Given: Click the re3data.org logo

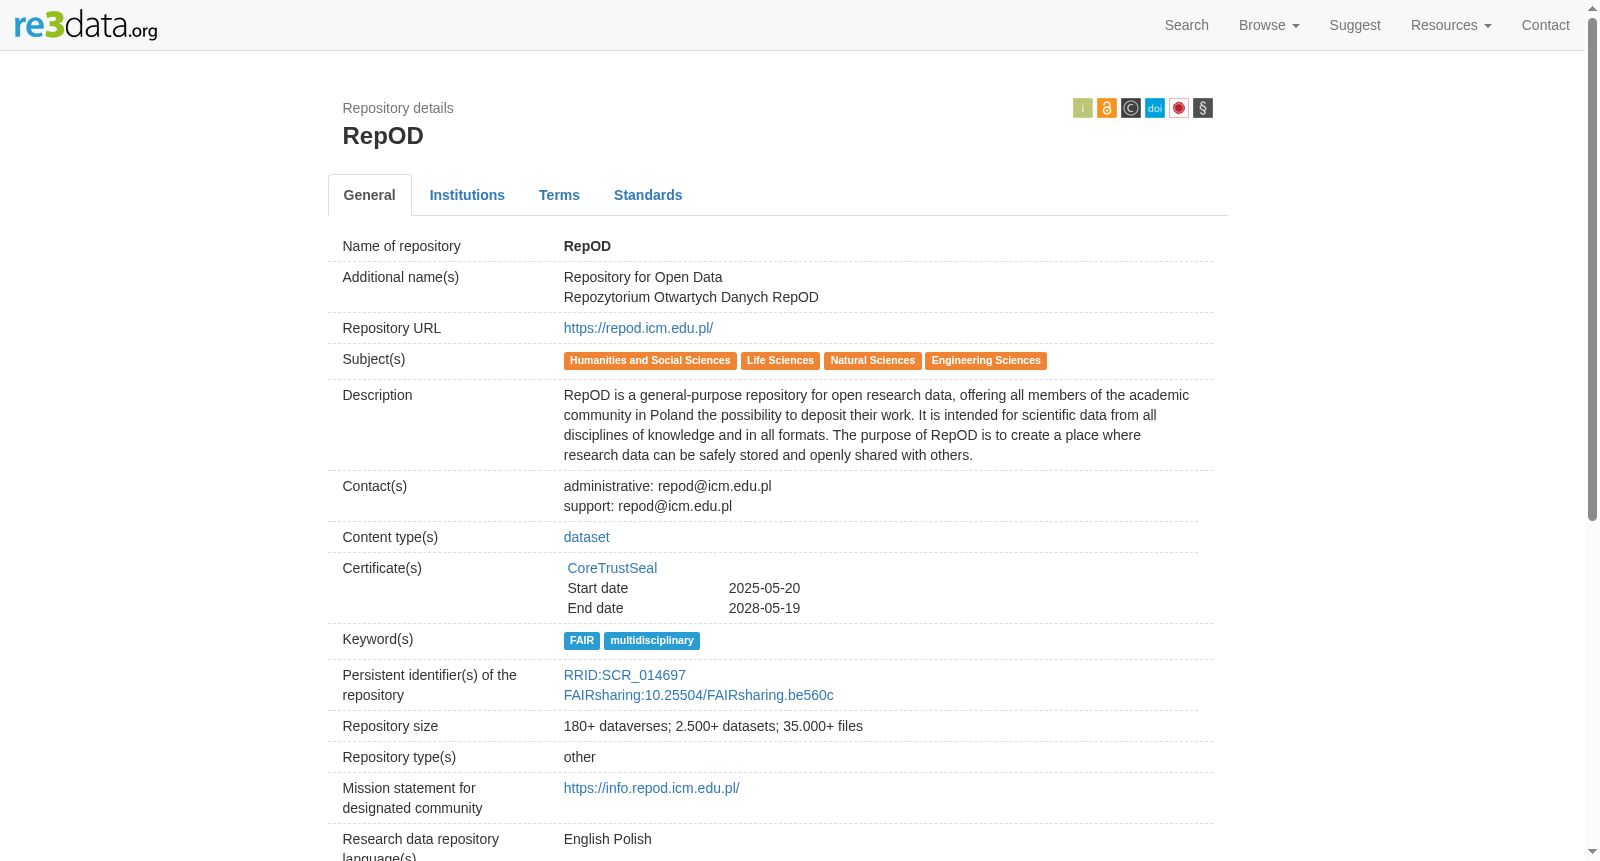Looking at the screenshot, I should 86,25.
